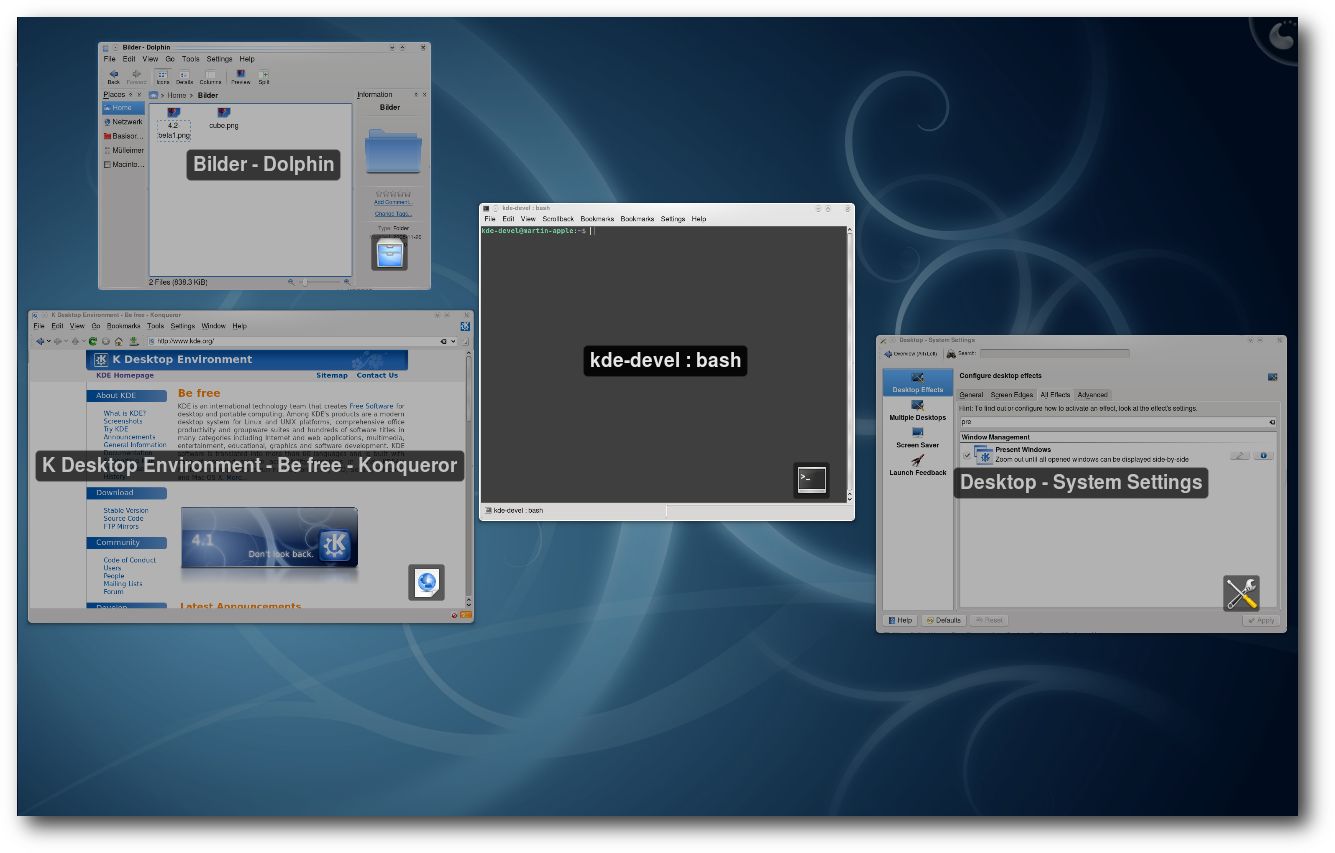Toggle Present Windows effect checkbox
The width and height of the screenshot is (1335, 853).
967,455
